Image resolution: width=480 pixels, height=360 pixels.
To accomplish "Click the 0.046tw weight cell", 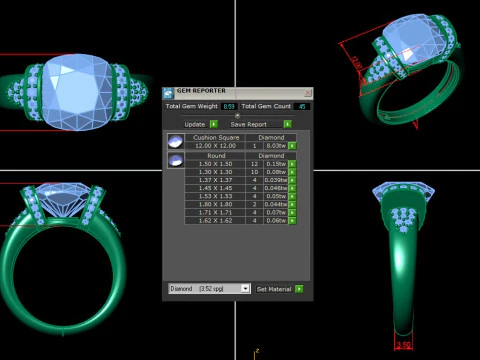I will tap(276, 188).
